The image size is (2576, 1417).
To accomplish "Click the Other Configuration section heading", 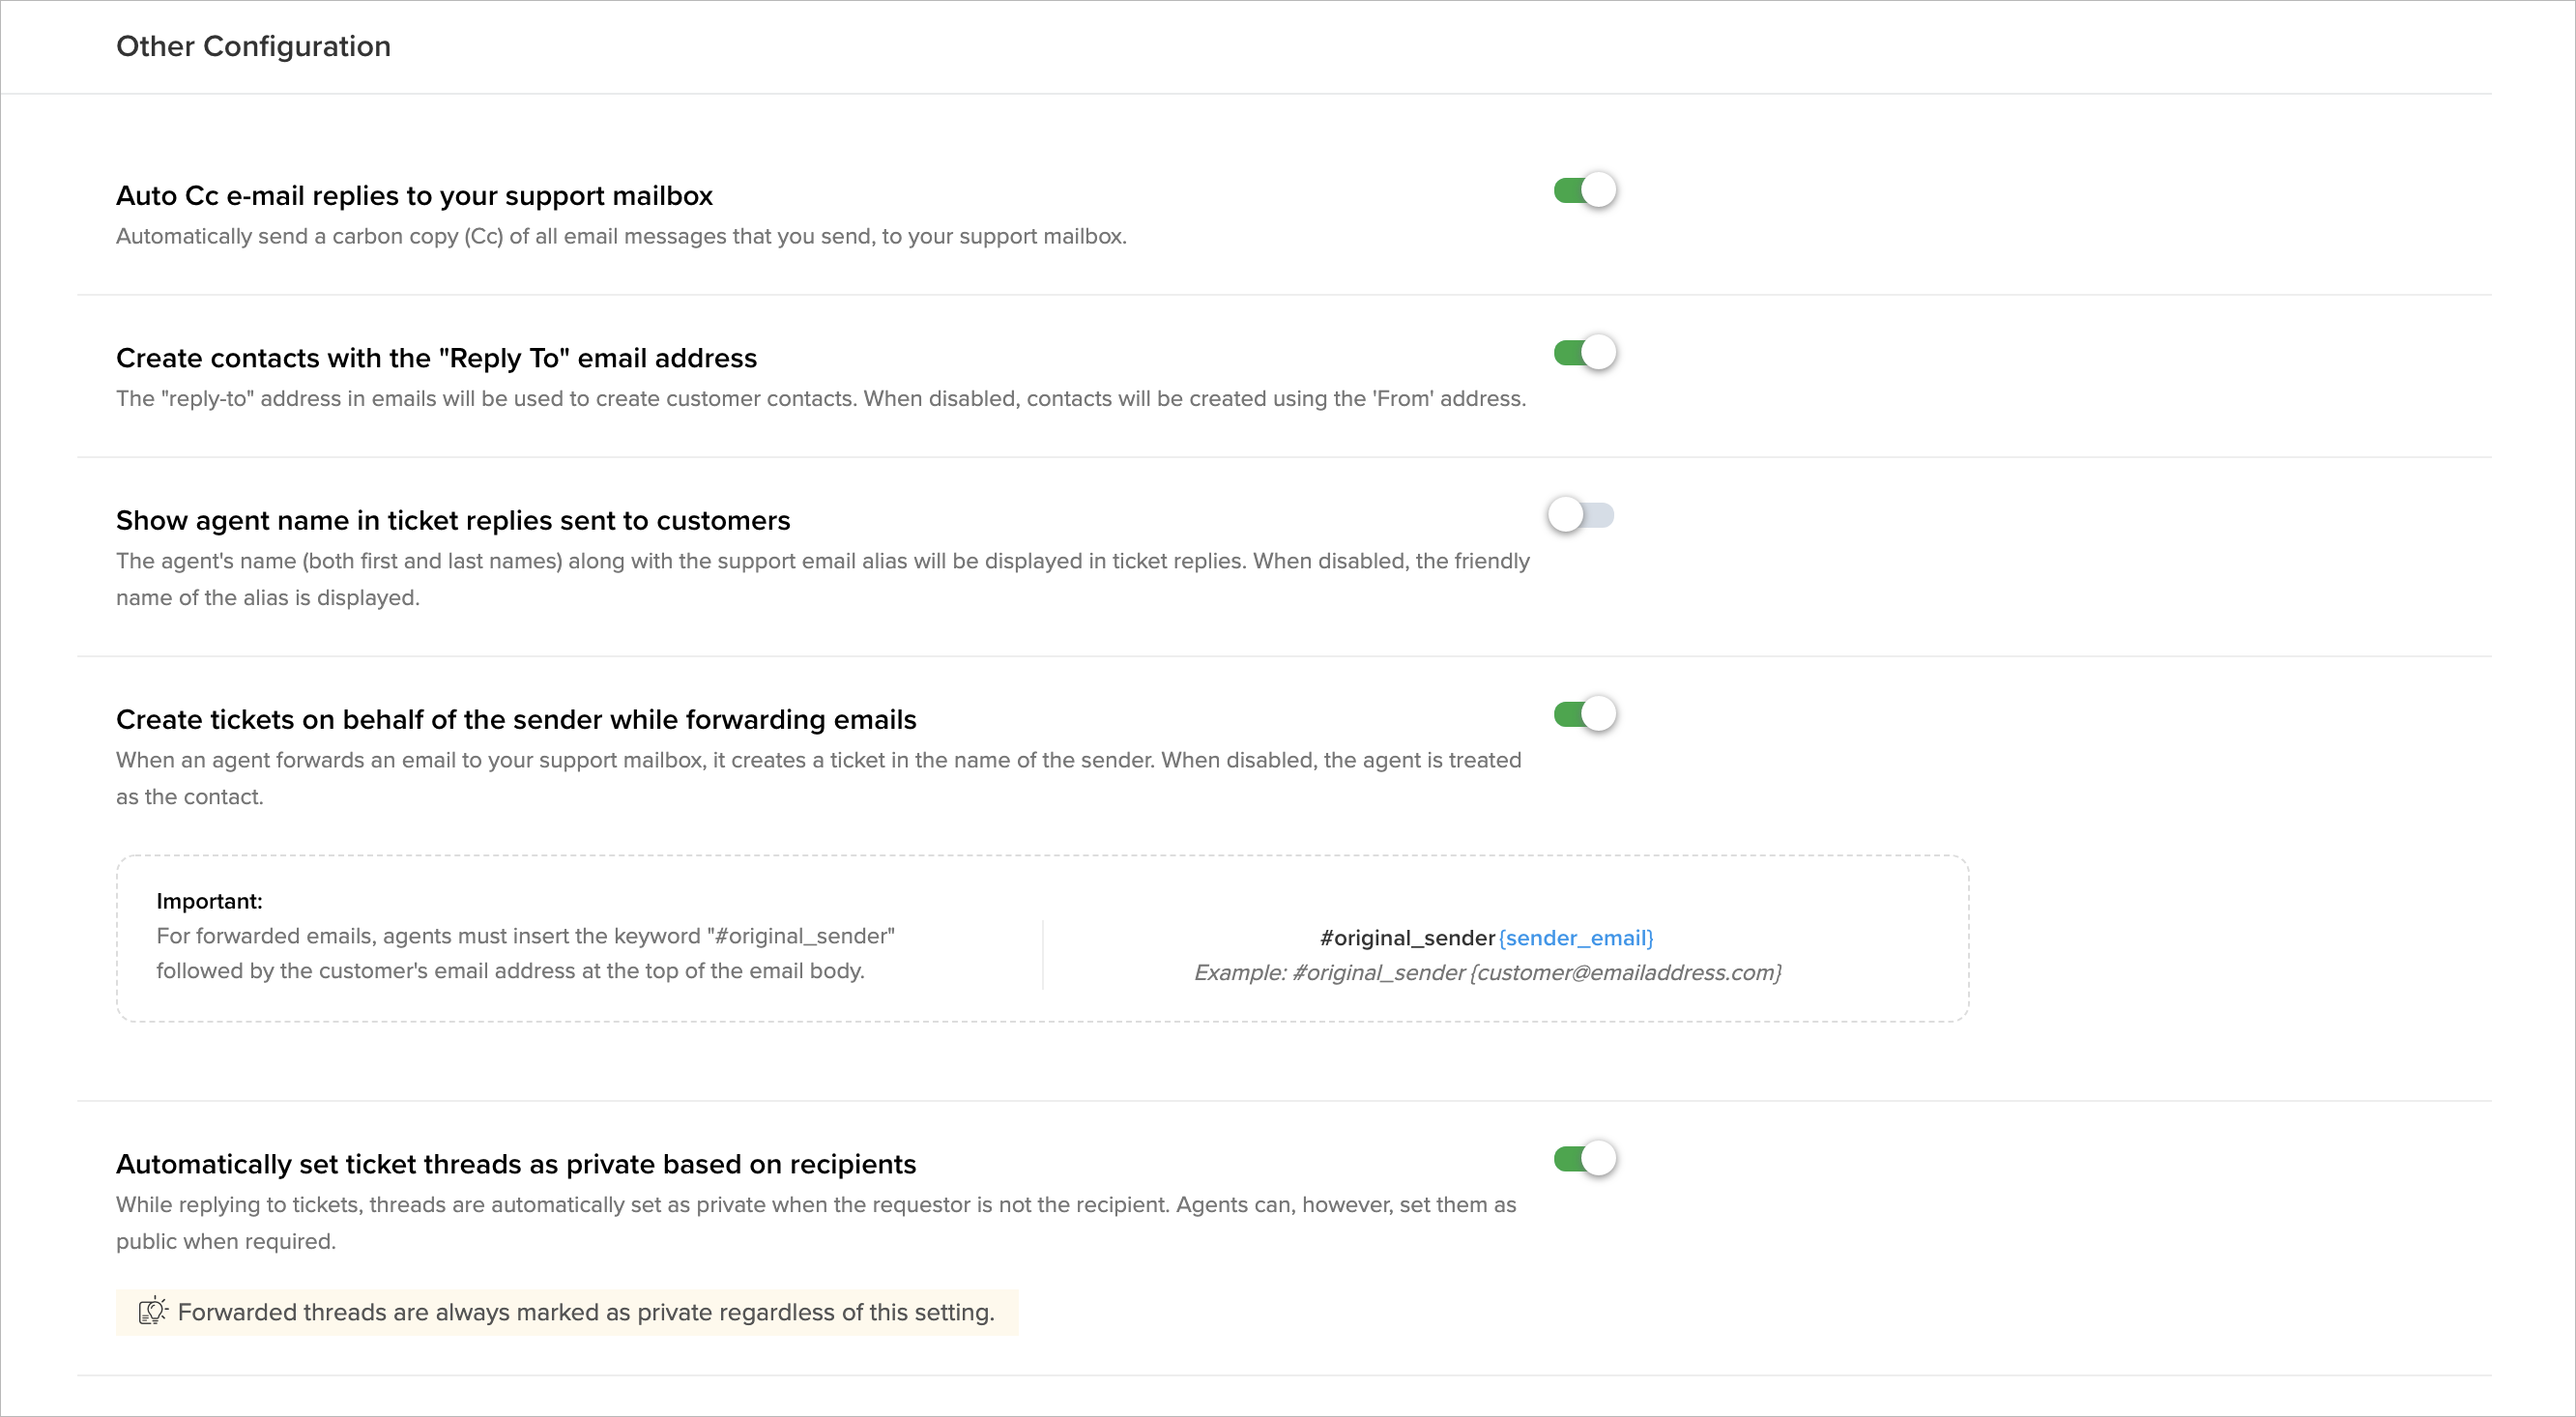I will pyautogui.click(x=253, y=46).
